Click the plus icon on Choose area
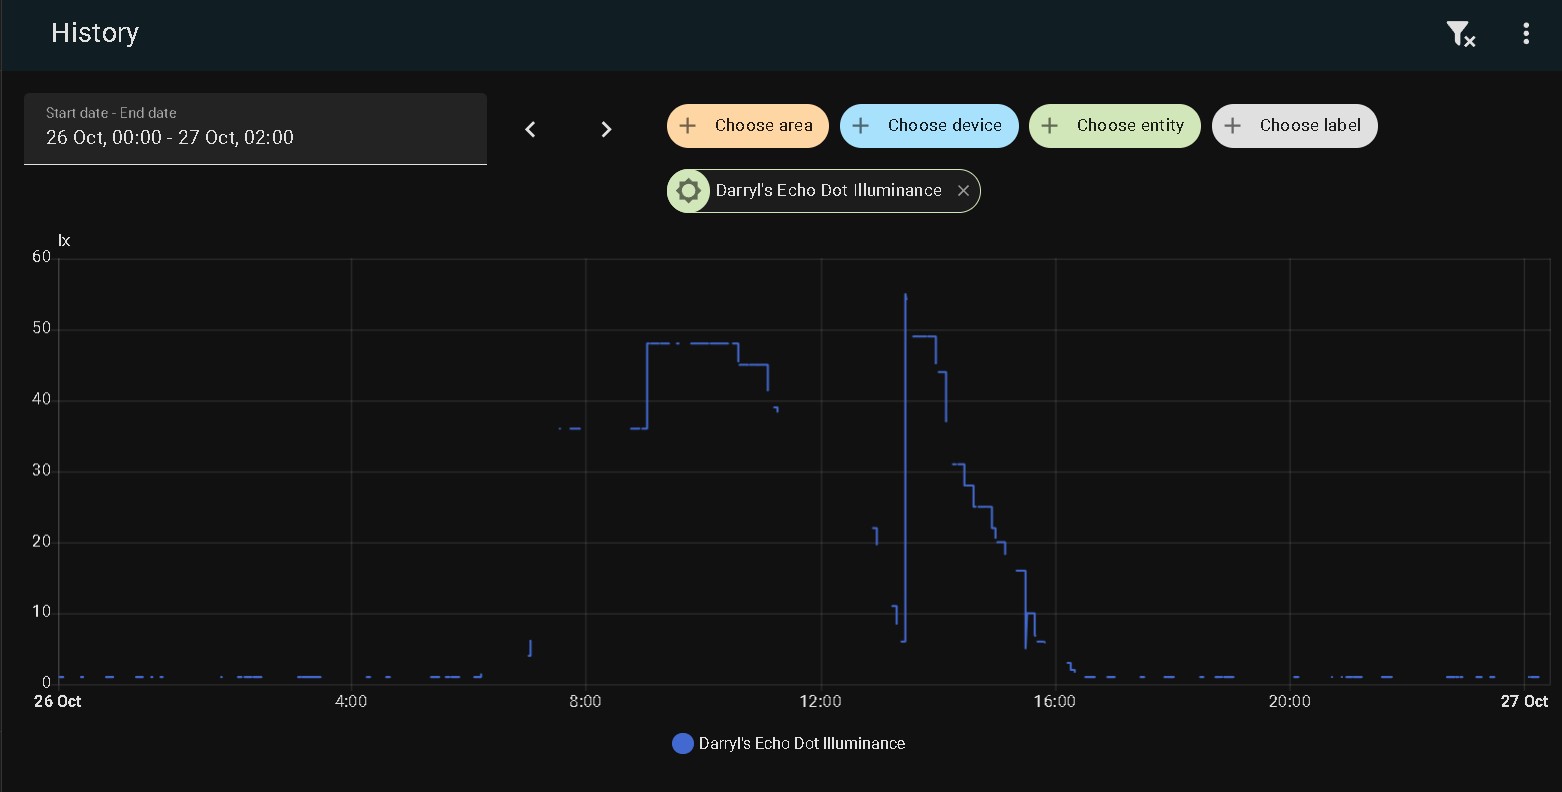The image size is (1562, 792). point(688,126)
